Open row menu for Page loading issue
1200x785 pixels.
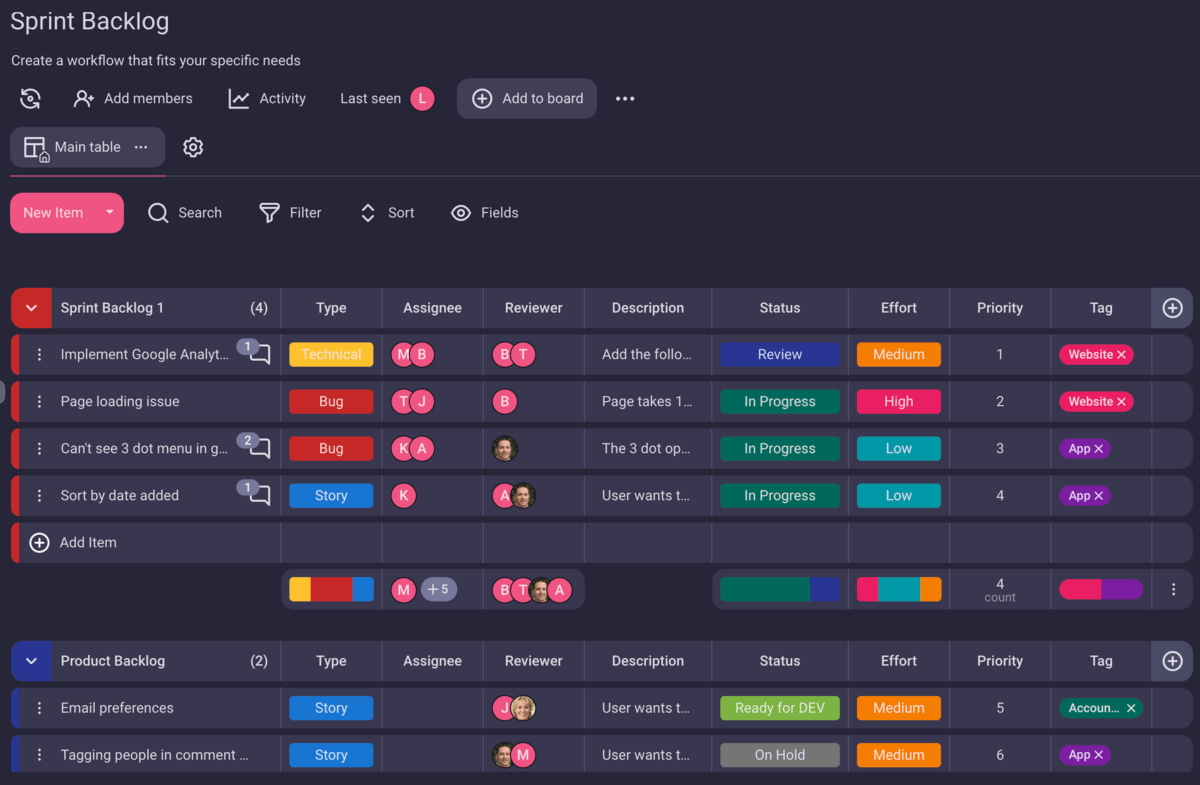coord(40,402)
